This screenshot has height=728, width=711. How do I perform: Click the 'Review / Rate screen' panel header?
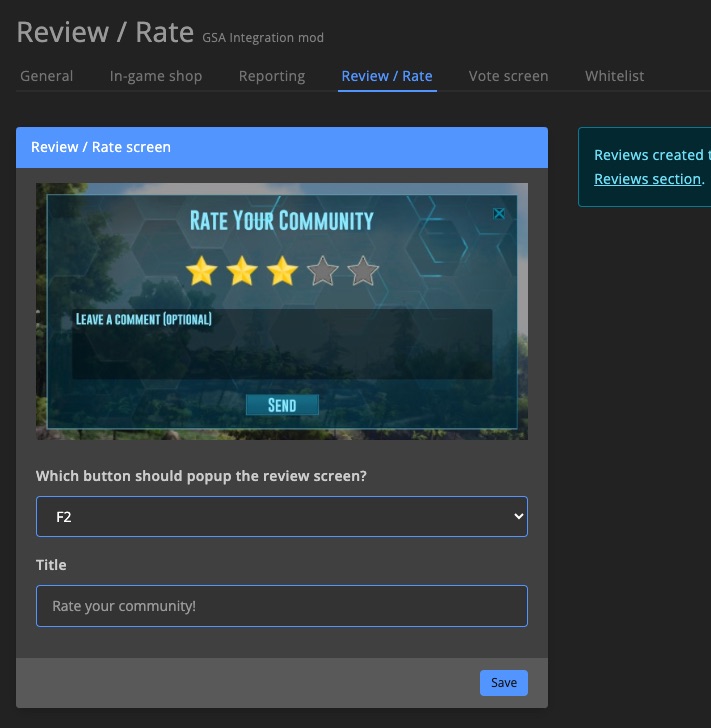(282, 147)
